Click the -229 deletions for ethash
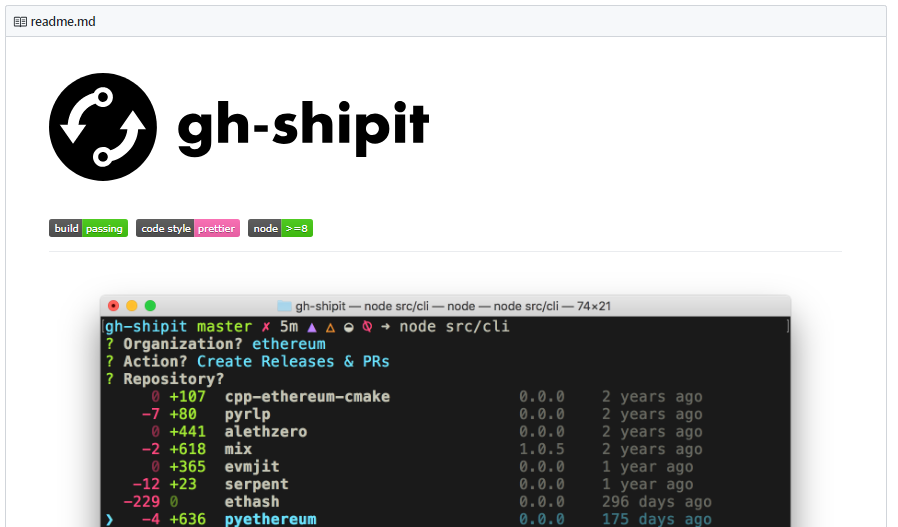 tap(141, 502)
